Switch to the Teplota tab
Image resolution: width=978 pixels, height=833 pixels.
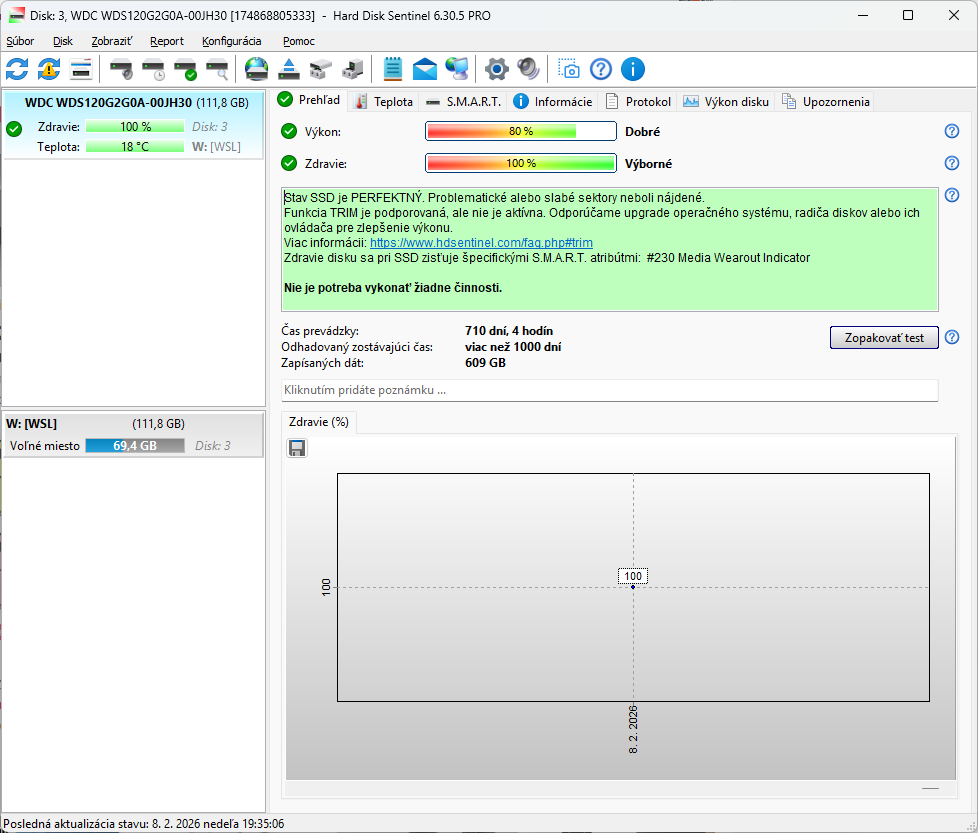point(384,102)
